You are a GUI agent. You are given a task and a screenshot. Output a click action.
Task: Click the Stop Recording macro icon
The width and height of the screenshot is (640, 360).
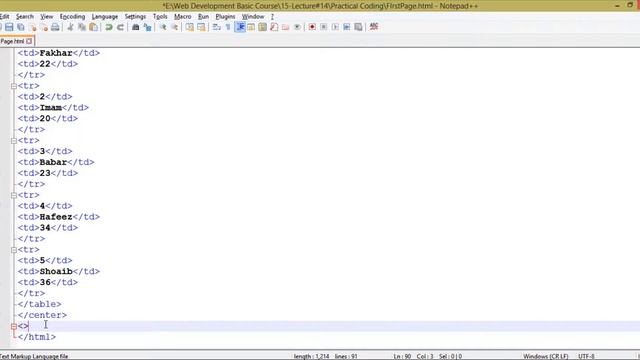[324, 27]
